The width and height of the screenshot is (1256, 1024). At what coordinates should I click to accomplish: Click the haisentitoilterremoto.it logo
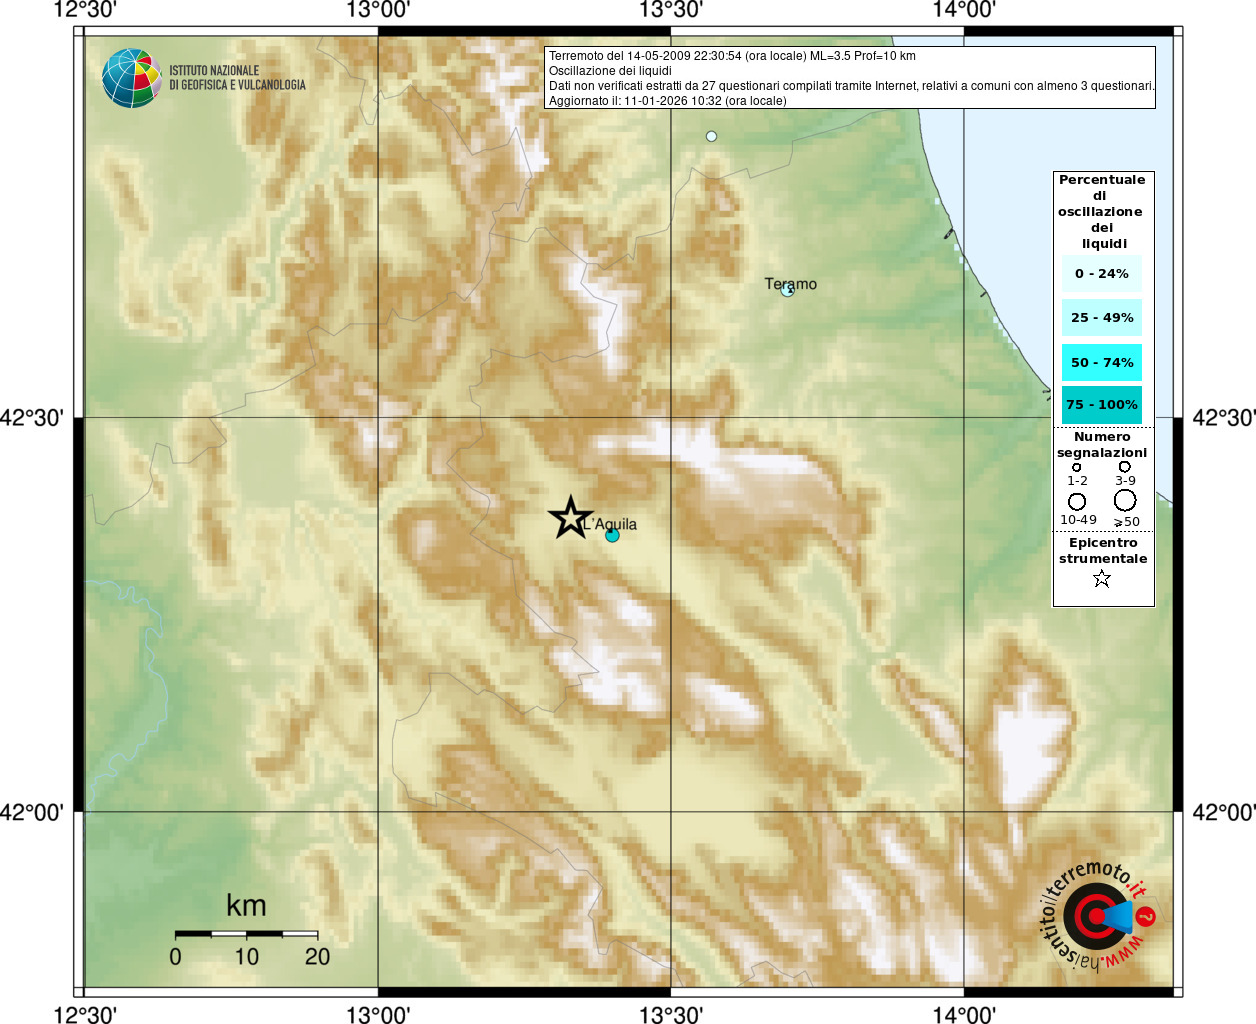(1098, 916)
